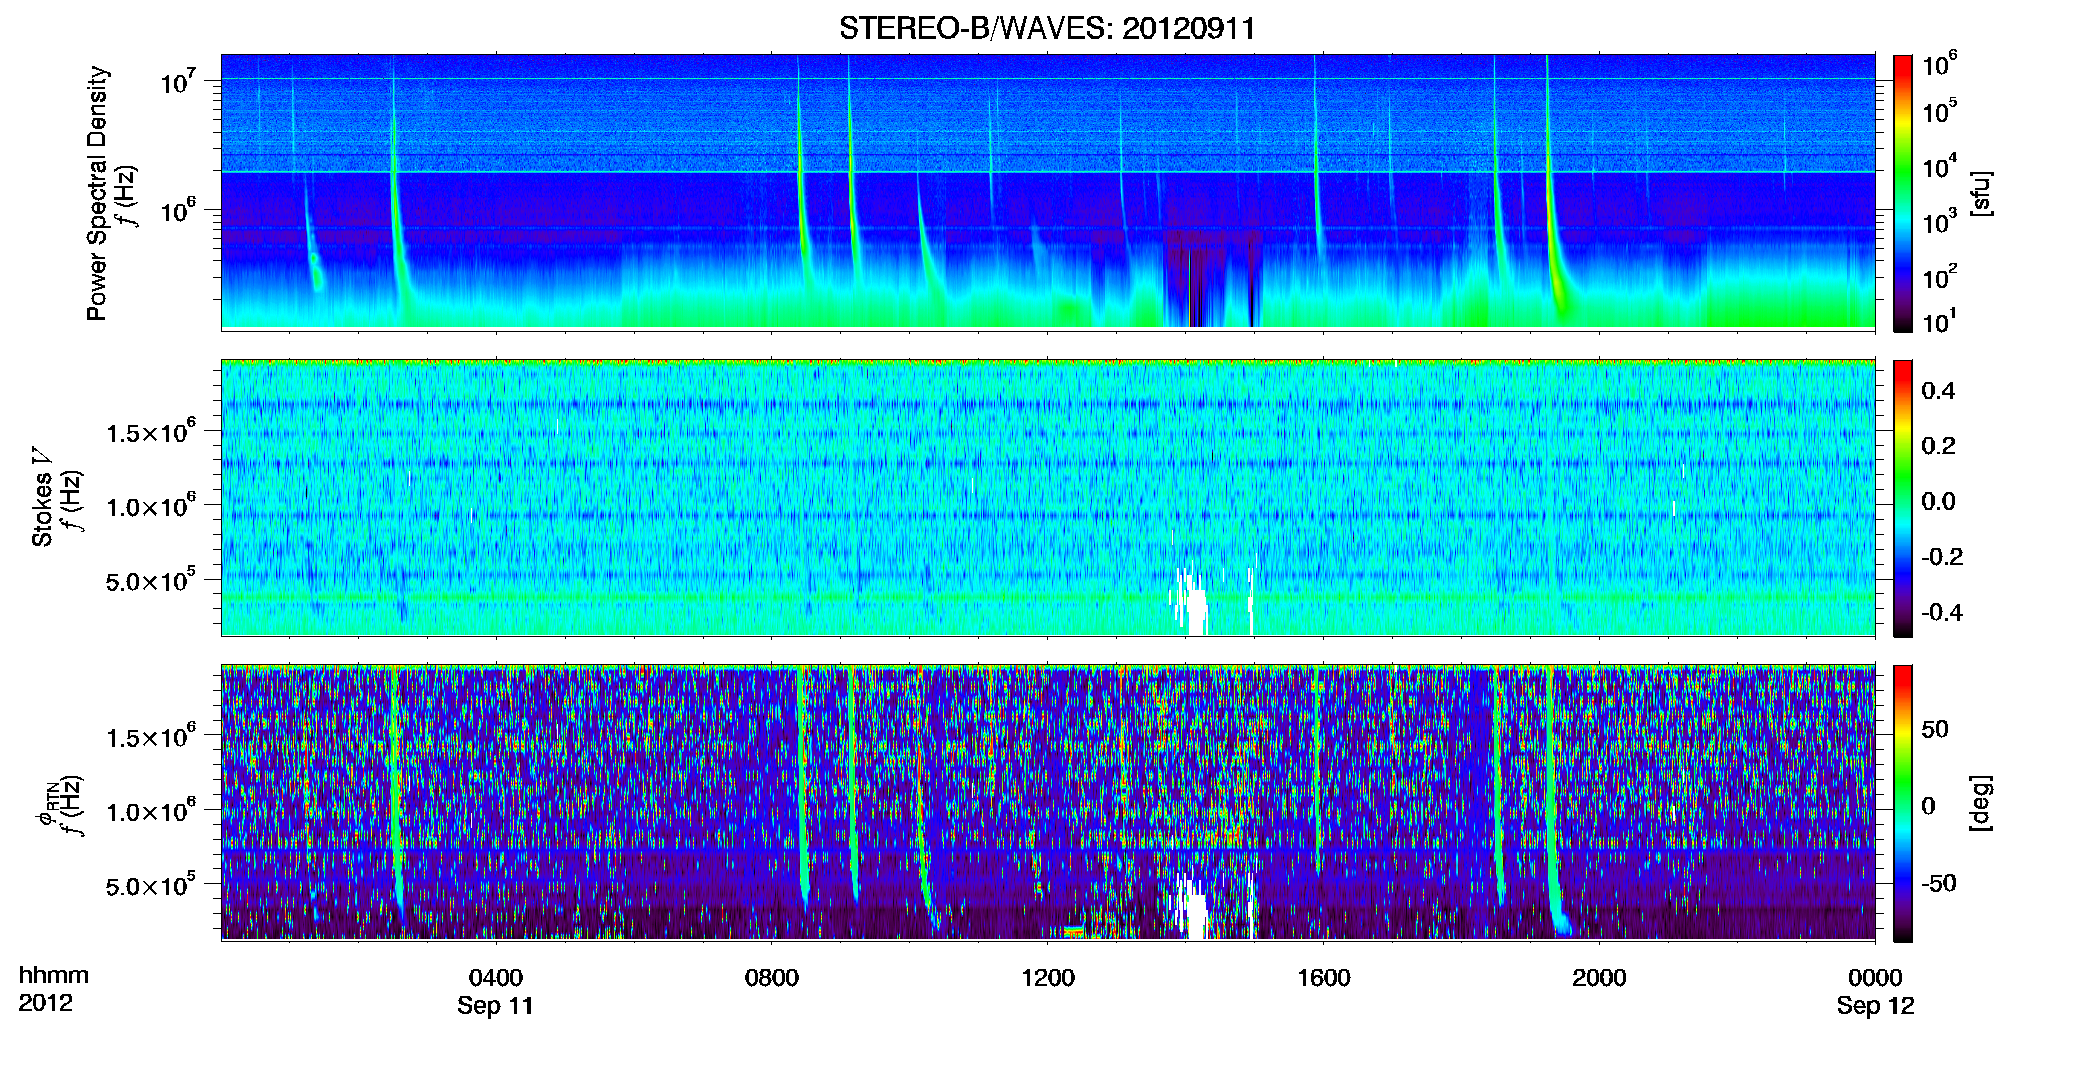Viewport: 2096px width, 1080px height.
Task: Click the hhmm time-axis label
Action: coord(53,976)
